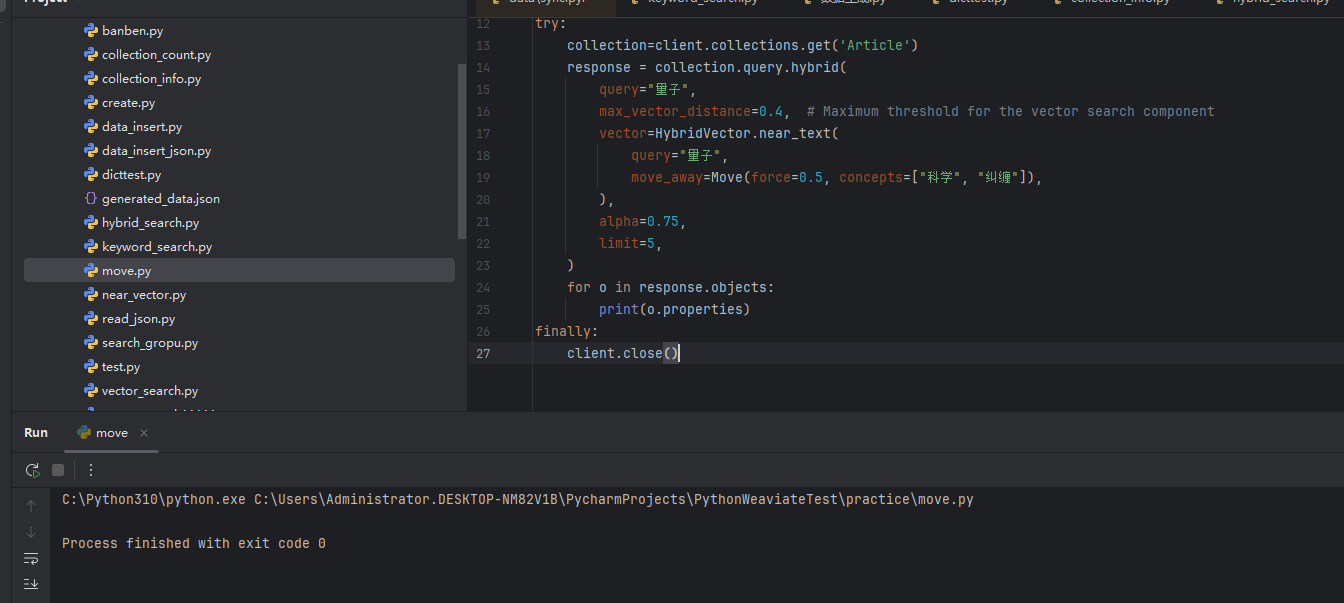This screenshot has height=603, width=1344.
Task: Place the cursor on the client.close() line
Action: click(640, 353)
